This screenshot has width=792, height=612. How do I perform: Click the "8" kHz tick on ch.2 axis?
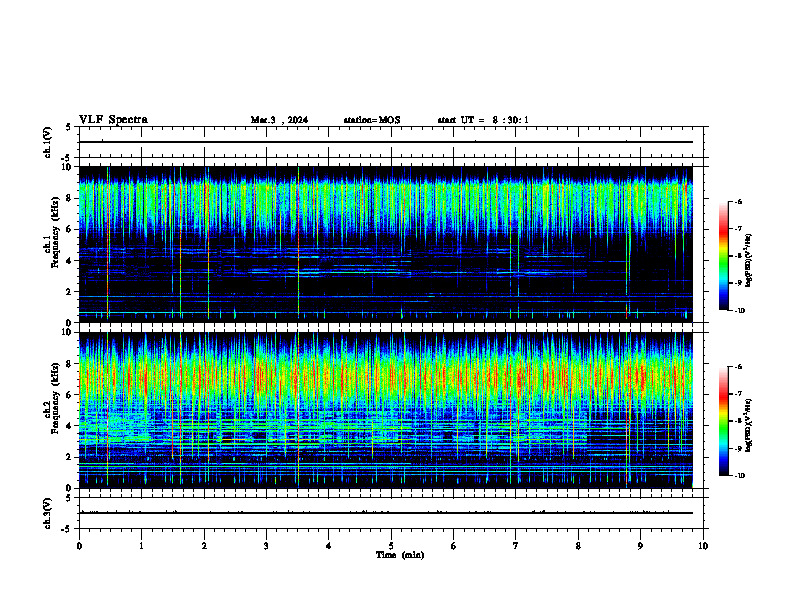click(x=70, y=364)
